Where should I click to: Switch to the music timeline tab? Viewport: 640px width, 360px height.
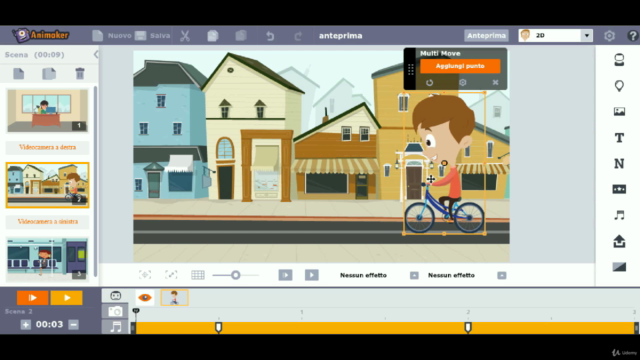pos(115,327)
